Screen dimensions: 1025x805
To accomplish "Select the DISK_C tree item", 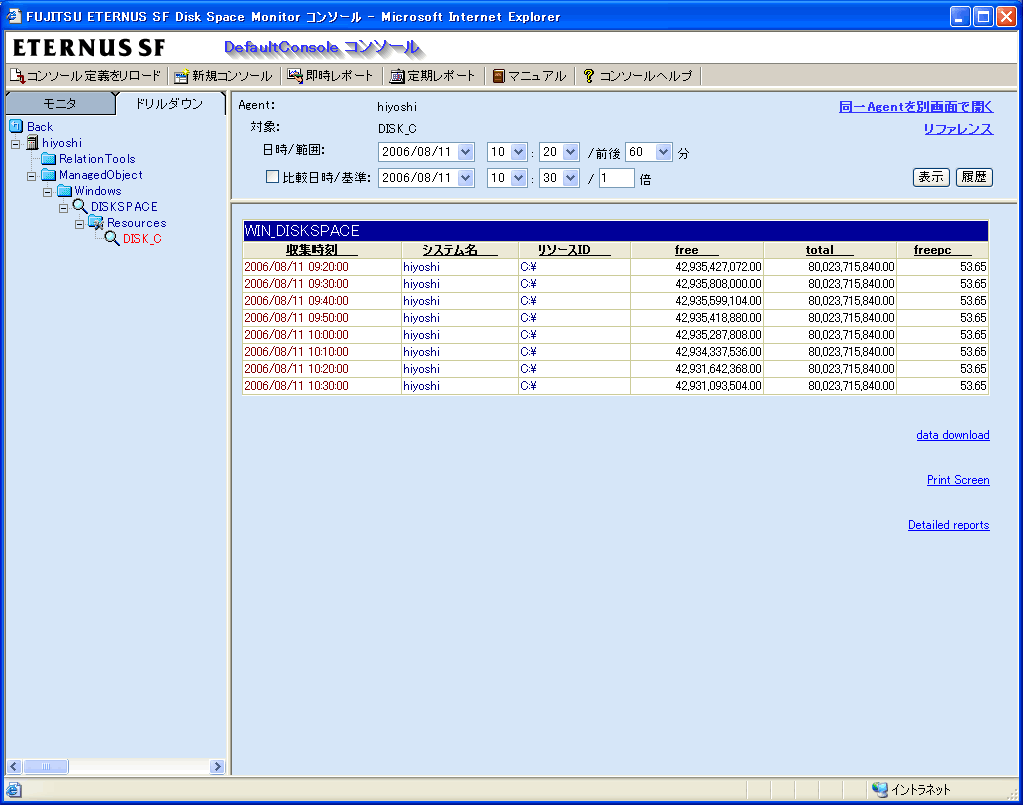I will 142,239.
